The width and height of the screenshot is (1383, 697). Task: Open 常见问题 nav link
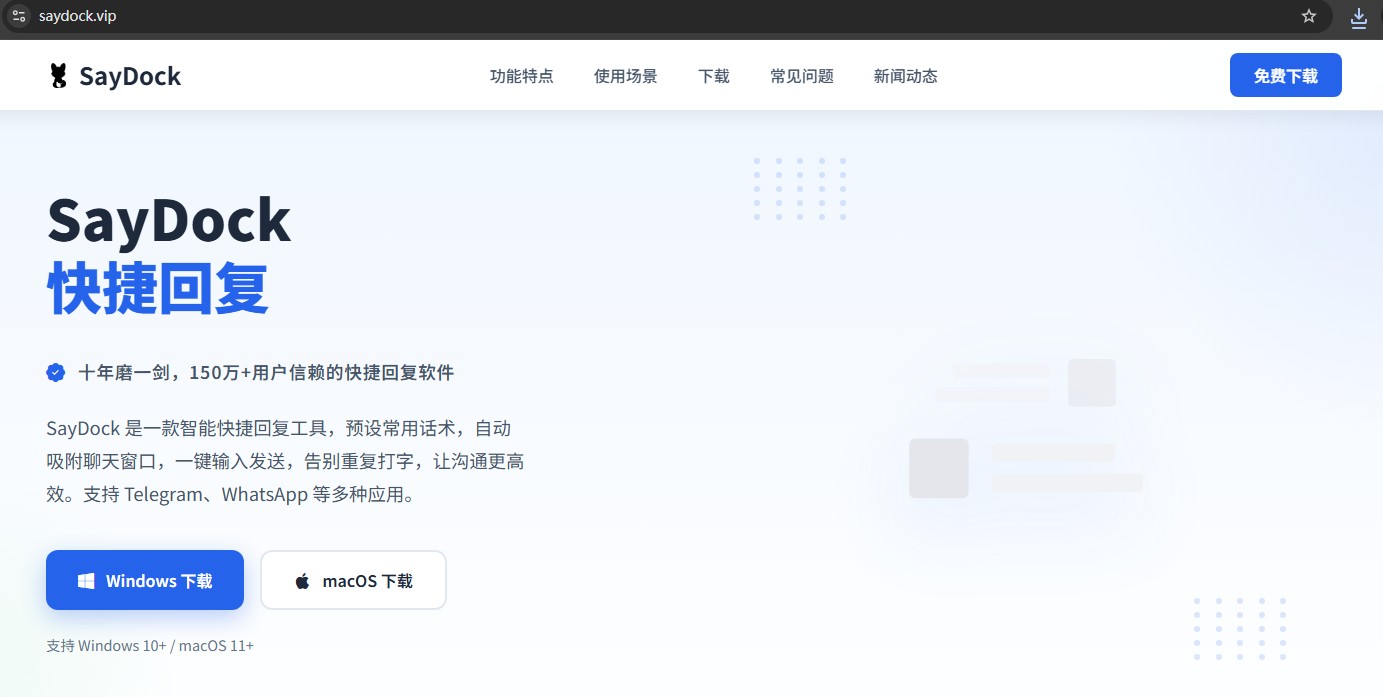pyautogui.click(x=802, y=76)
